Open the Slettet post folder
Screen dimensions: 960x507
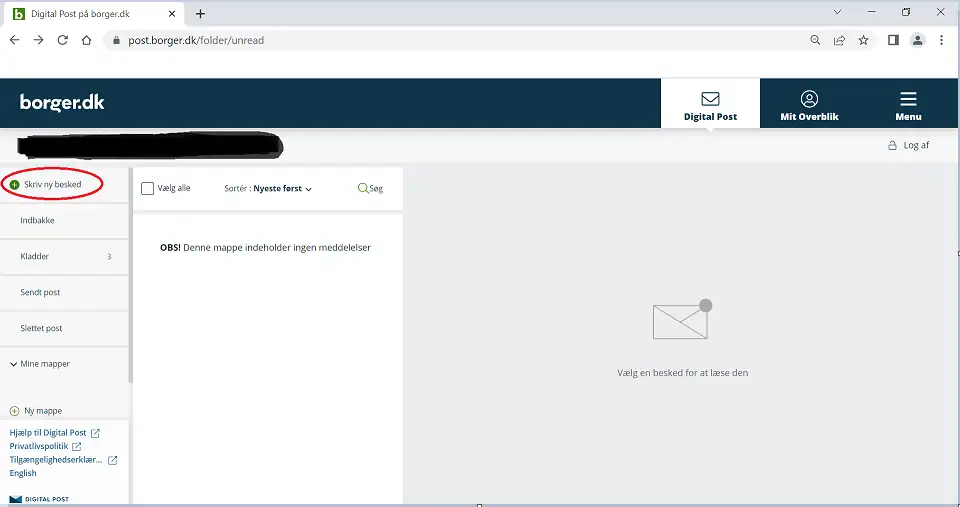(64, 328)
